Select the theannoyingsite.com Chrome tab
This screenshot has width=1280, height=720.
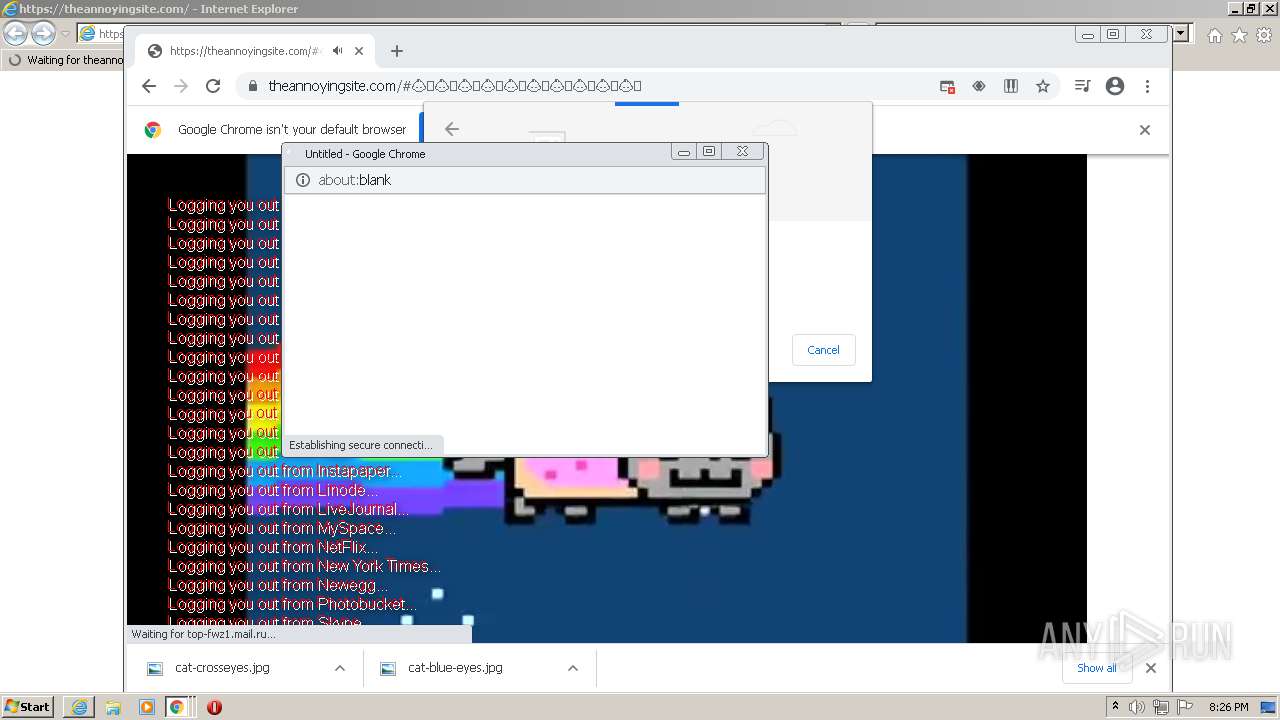point(255,51)
